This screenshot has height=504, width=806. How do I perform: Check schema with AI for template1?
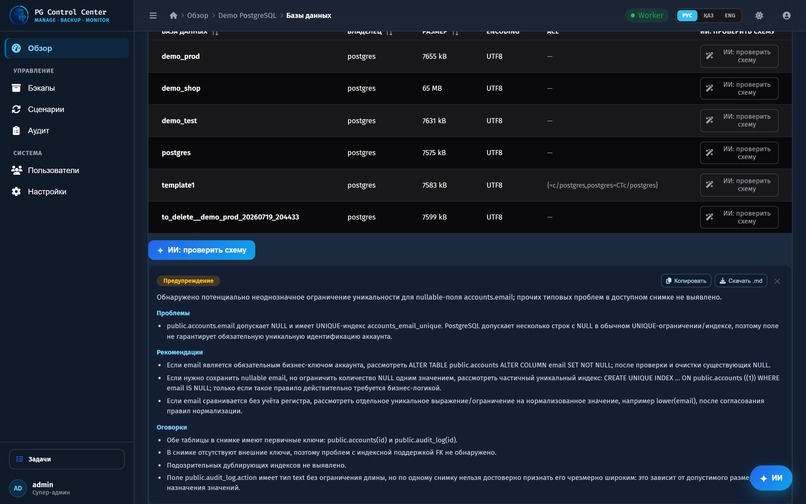click(x=739, y=185)
